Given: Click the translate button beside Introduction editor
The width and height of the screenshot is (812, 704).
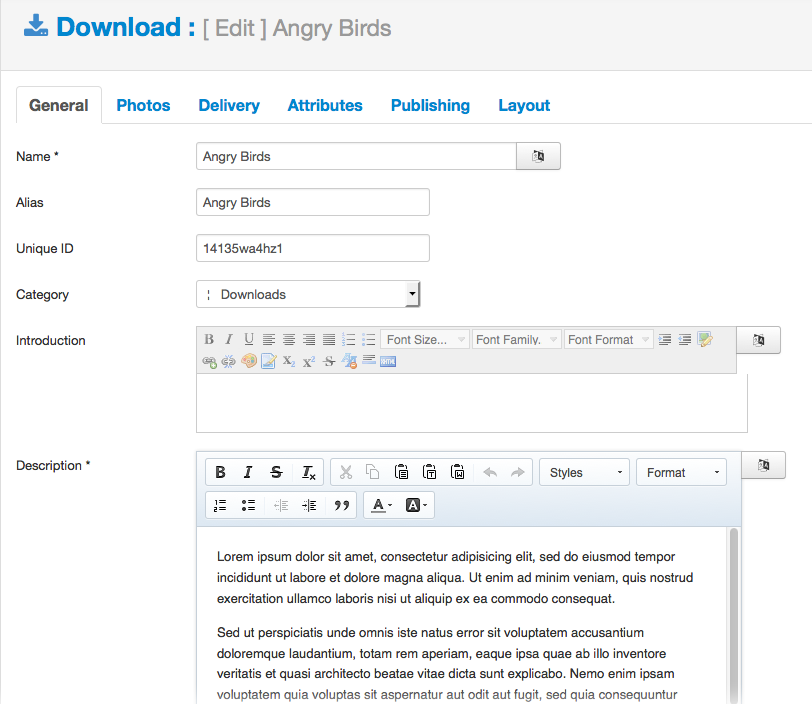Looking at the screenshot, I should pos(759,340).
